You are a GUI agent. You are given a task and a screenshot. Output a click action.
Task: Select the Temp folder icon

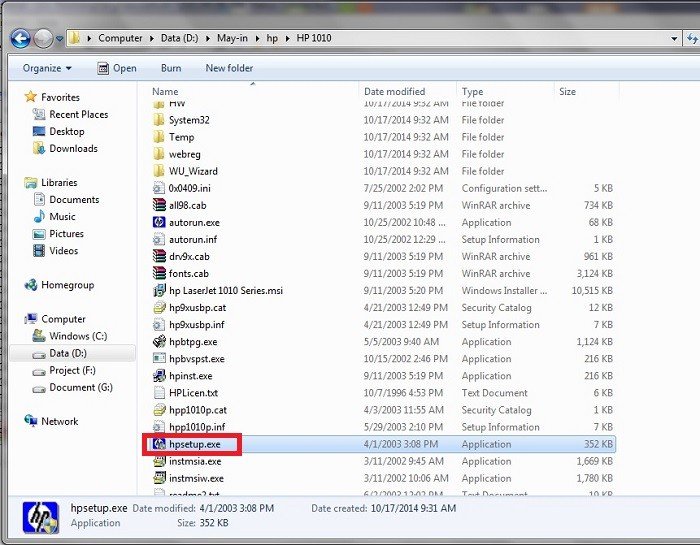pyautogui.click(x=159, y=137)
